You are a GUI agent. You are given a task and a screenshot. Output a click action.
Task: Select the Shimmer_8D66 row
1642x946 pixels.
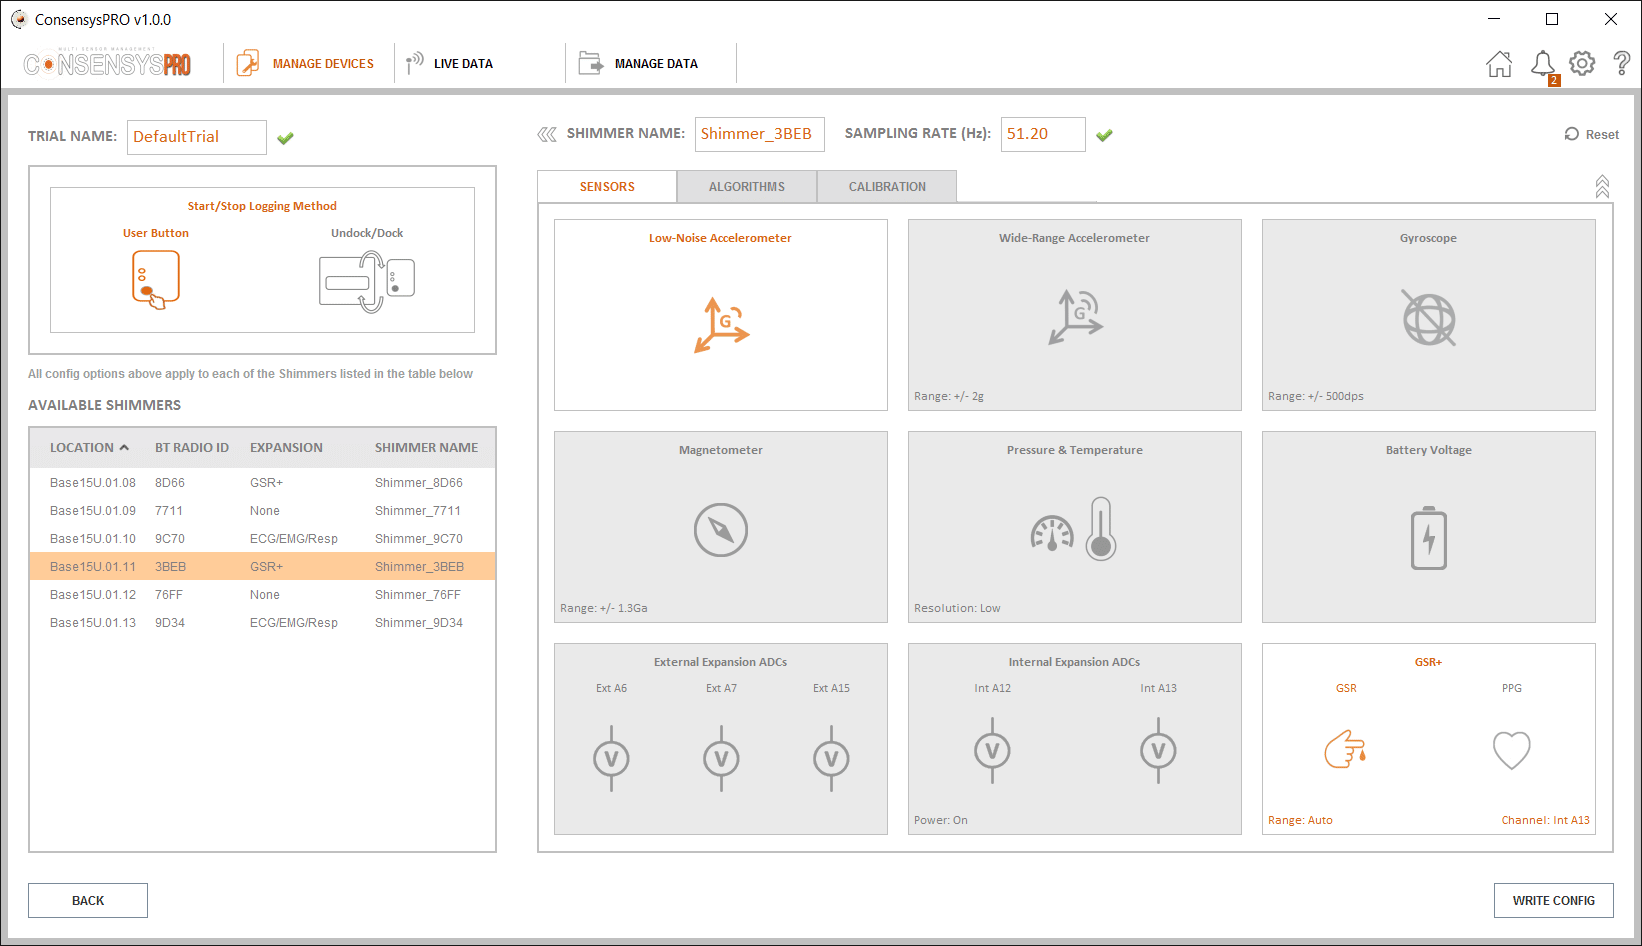(262, 483)
